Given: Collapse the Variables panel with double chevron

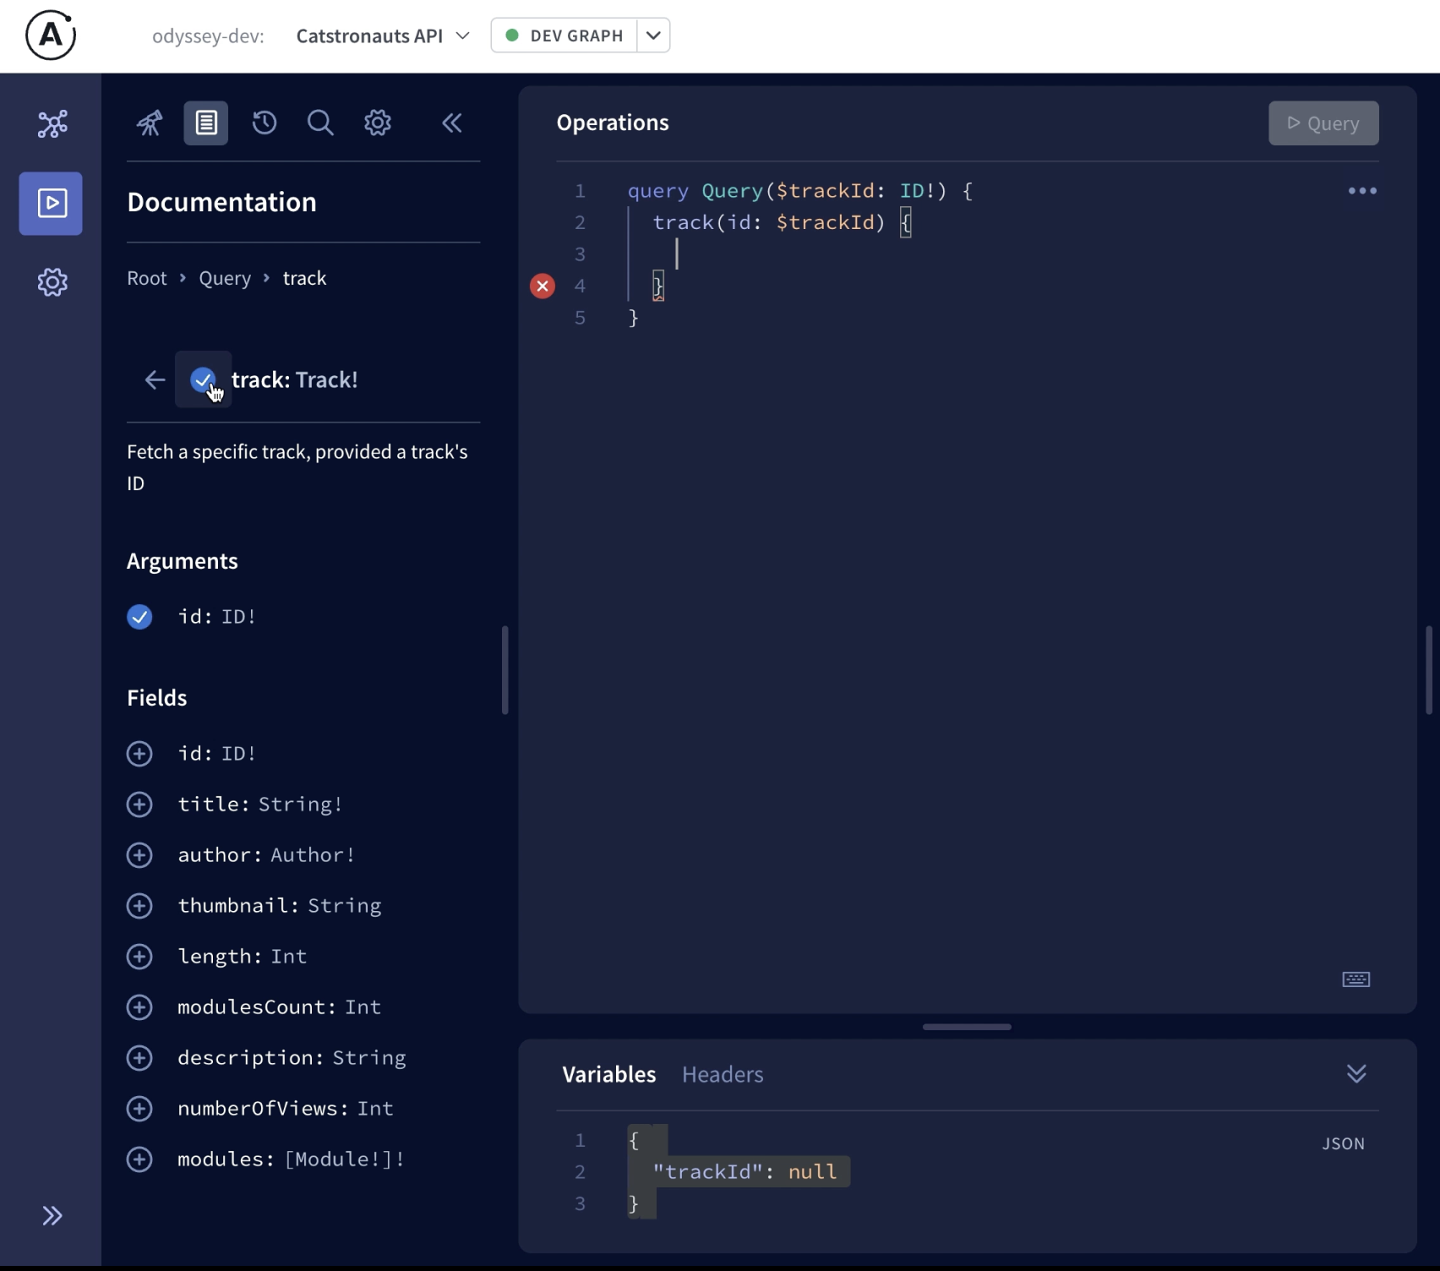Looking at the screenshot, I should [1356, 1074].
